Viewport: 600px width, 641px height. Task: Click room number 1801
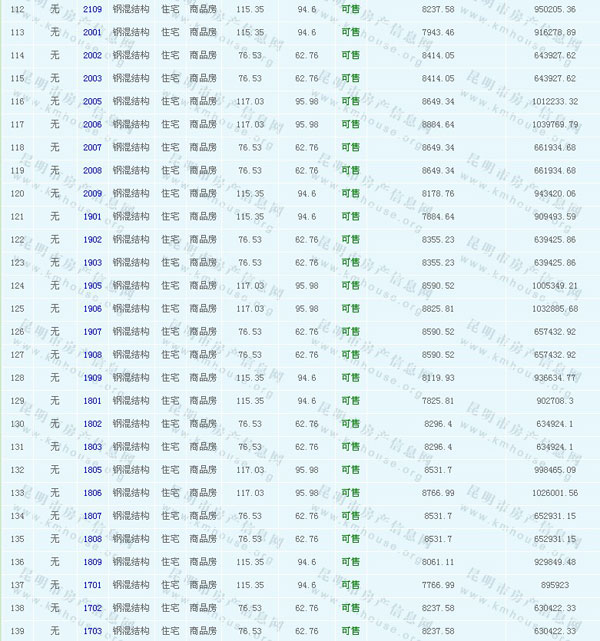[92, 401]
